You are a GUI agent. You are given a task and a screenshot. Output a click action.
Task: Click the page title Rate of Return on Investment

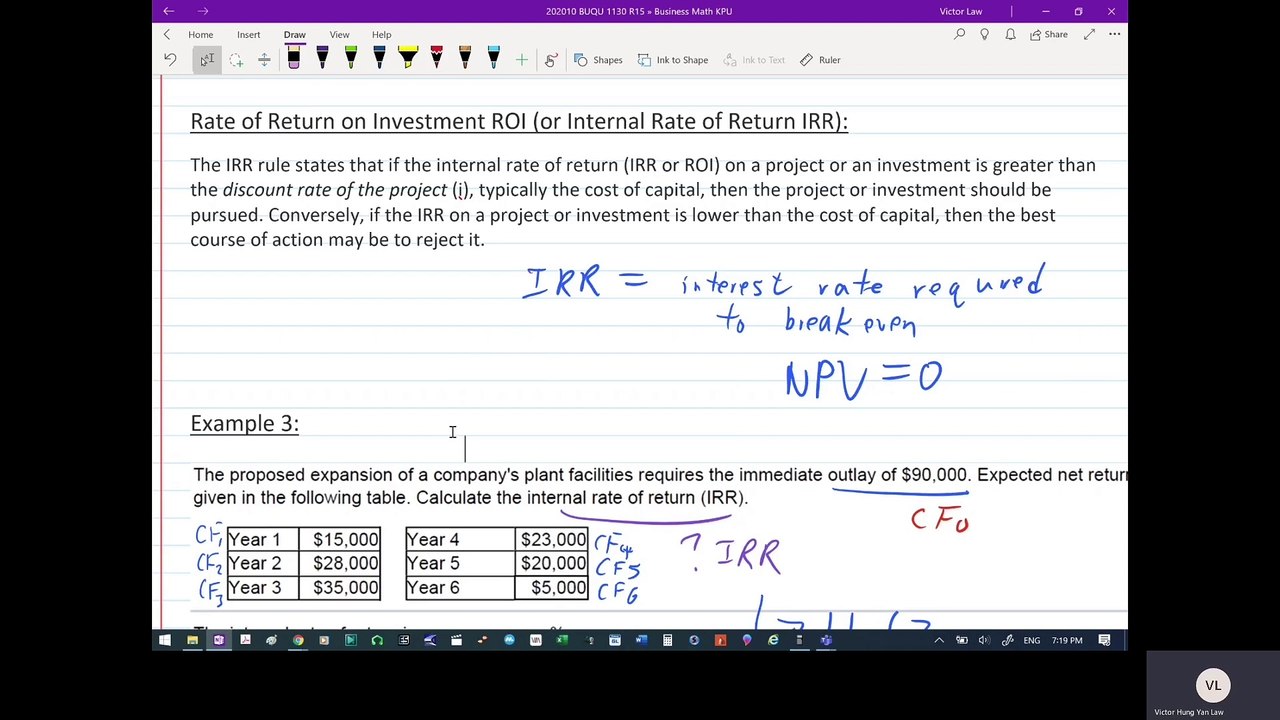click(518, 121)
